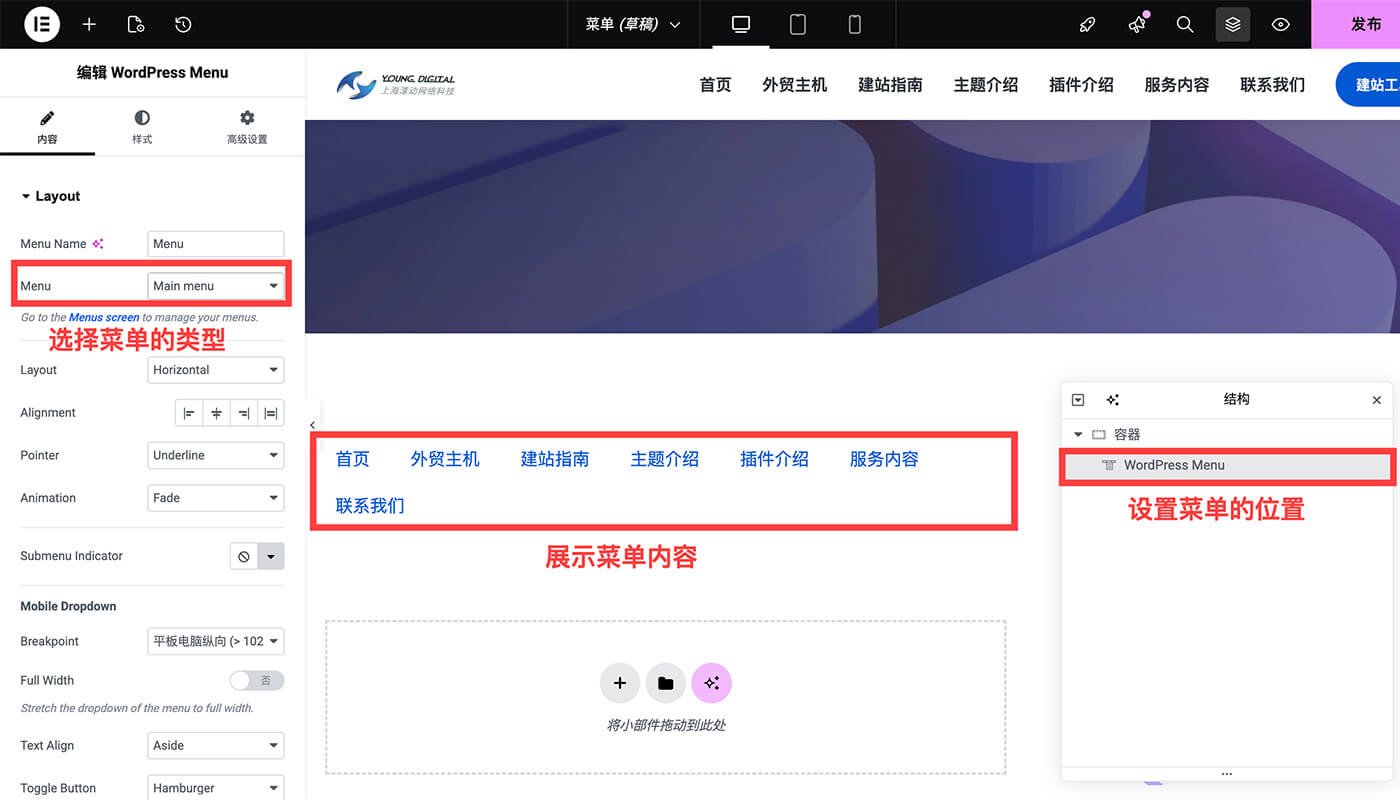1400x800 pixels.
Task: Click the 发布 publish button
Action: click(1368, 24)
